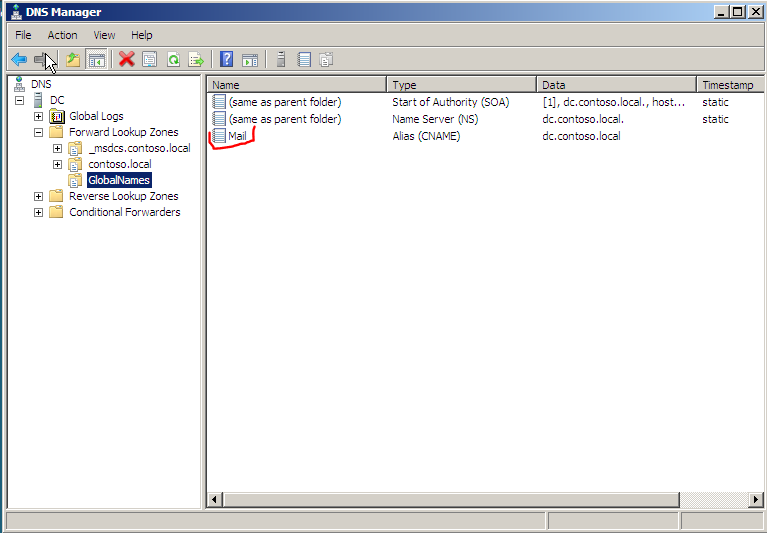Collapse the DC server node

[x=19, y=101]
